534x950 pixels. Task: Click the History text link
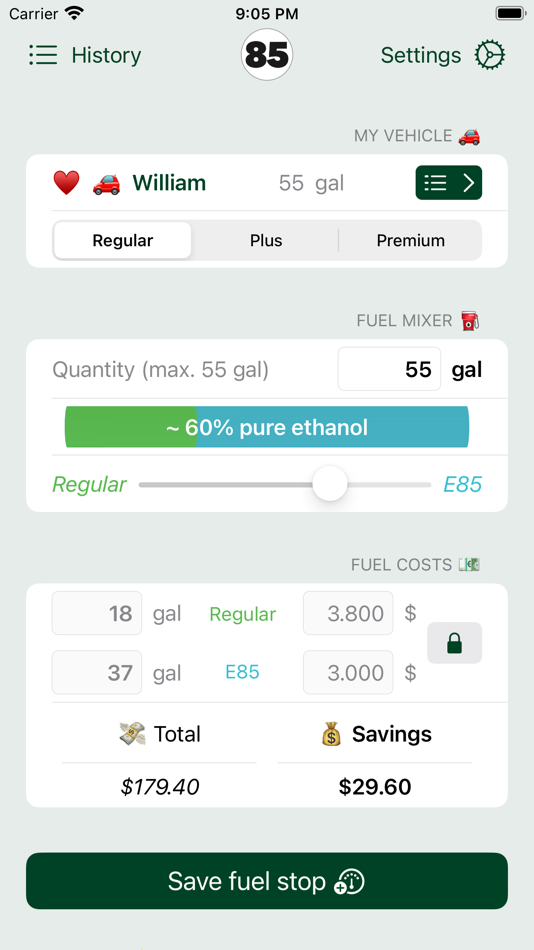106,55
